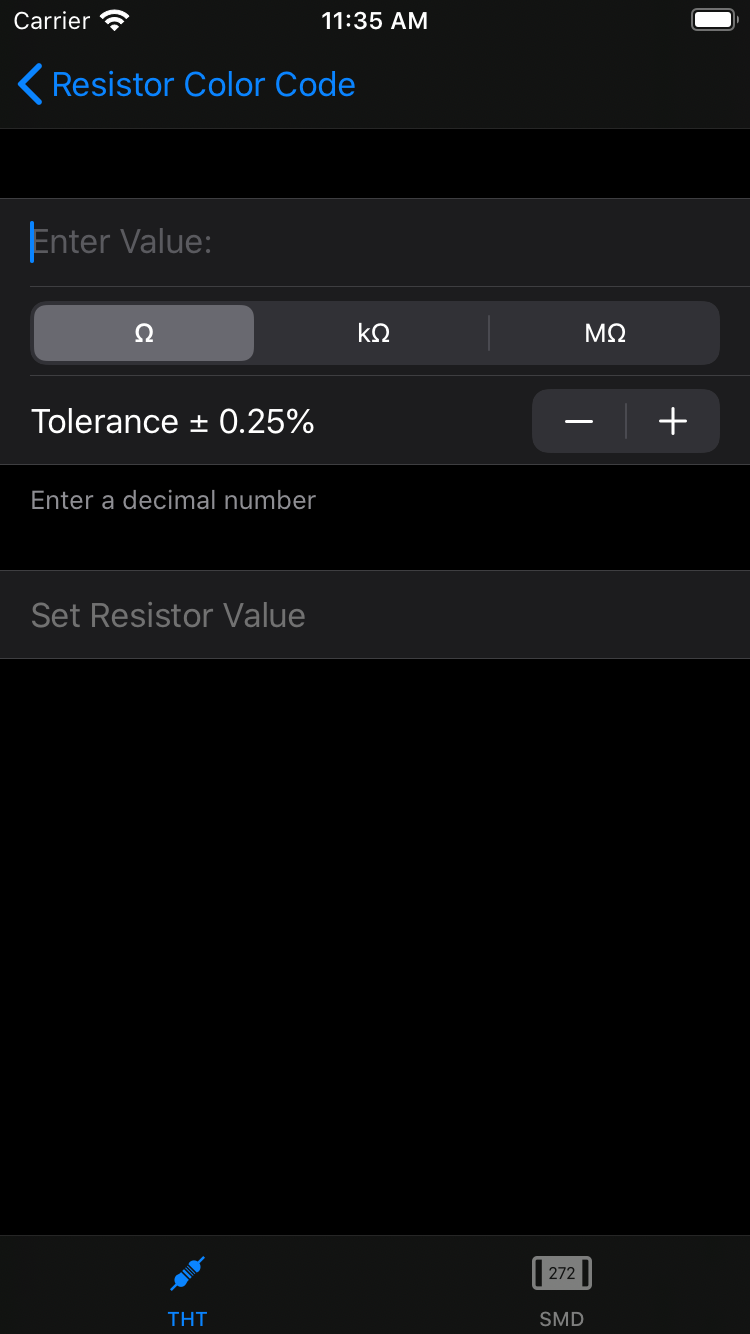The image size is (750, 1334).
Task: Tap the blue text cursor in value field
Action: pyautogui.click(x=32, y=242)
